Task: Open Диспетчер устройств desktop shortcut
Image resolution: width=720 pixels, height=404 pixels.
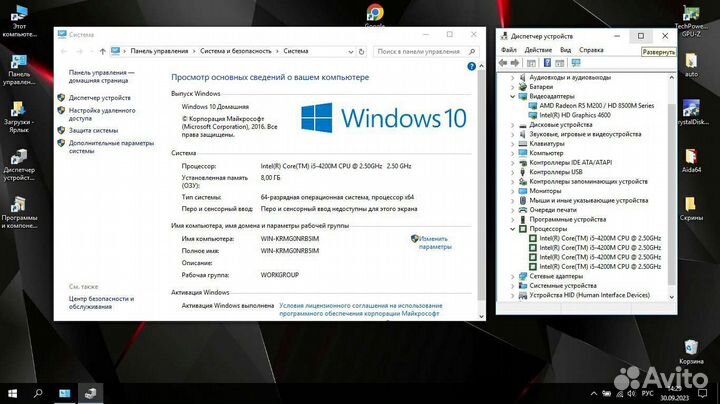Action: pos(19,165)
